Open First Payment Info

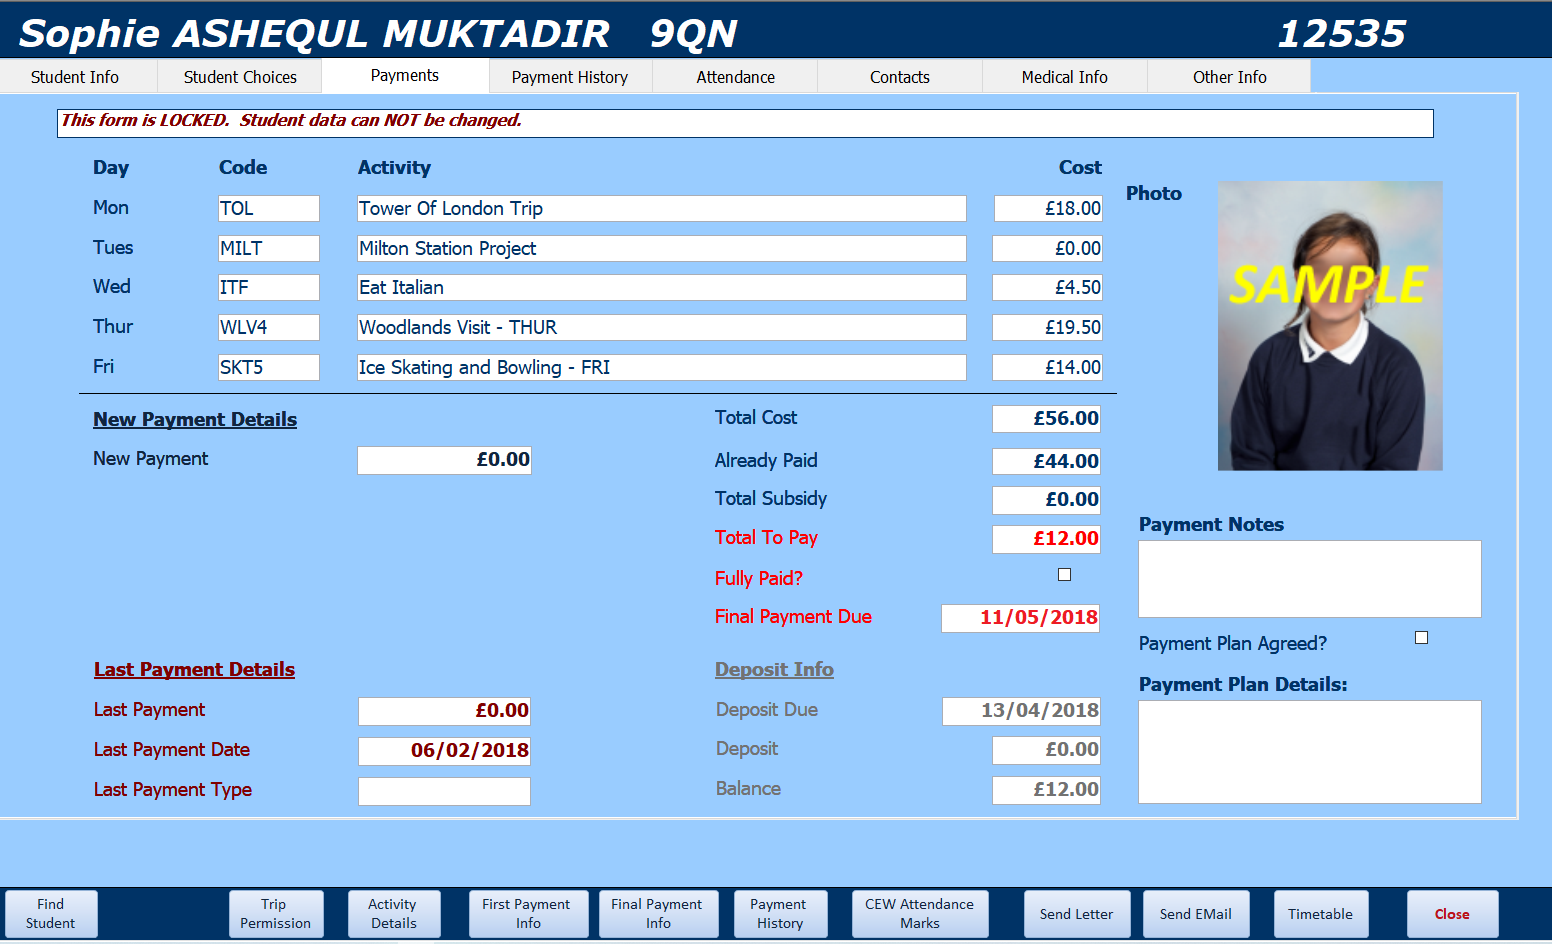coord(528,914)
